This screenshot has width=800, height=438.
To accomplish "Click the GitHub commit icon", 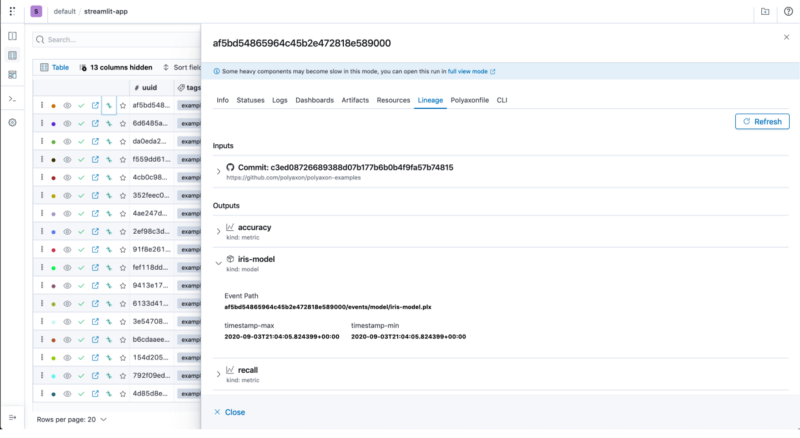I will 230,167.
